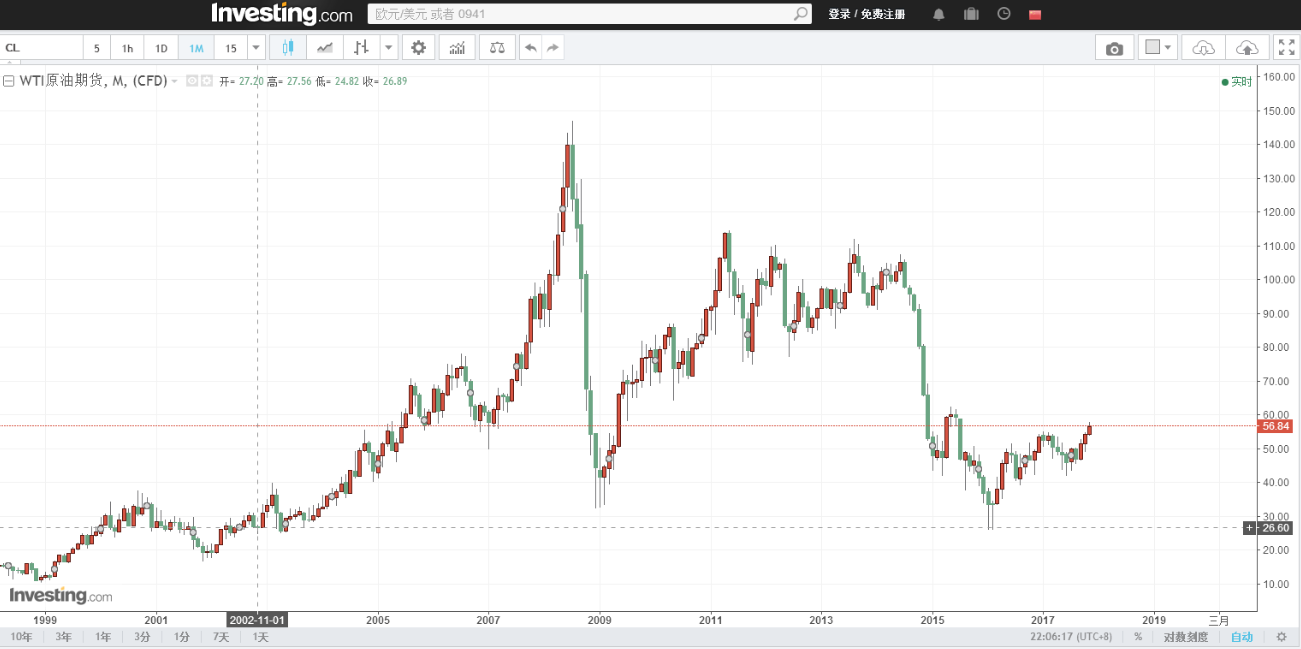Click the Investing.com header logo
Viewport: 1301px width, 649px height.
pyautogui.click(x=282, y=14)
